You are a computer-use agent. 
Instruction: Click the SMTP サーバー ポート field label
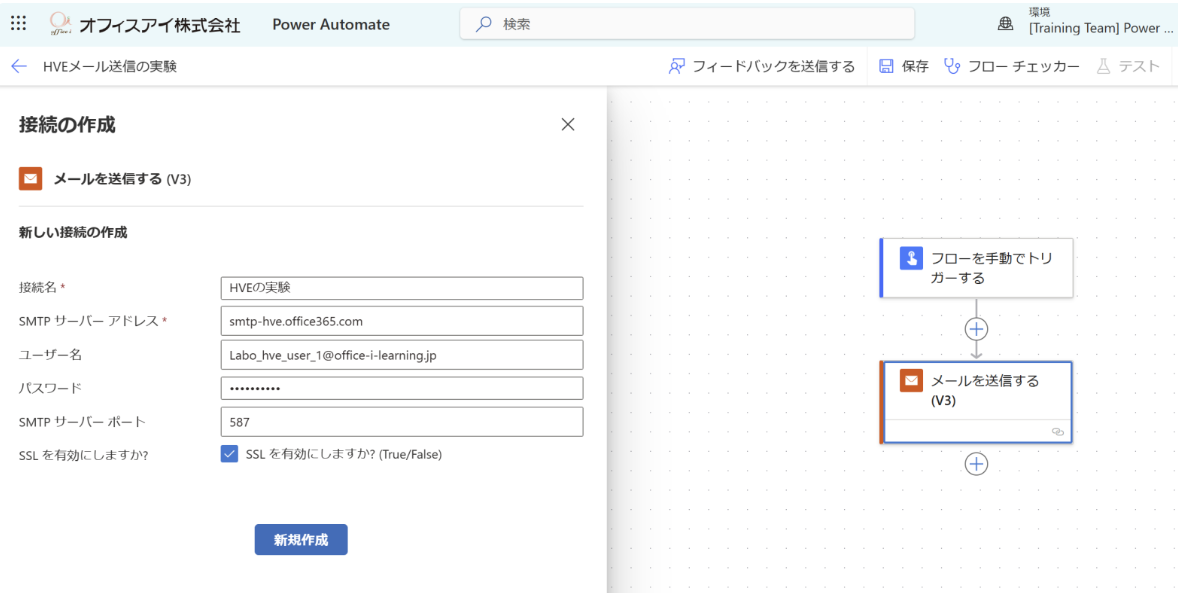(x=82, y=422)
